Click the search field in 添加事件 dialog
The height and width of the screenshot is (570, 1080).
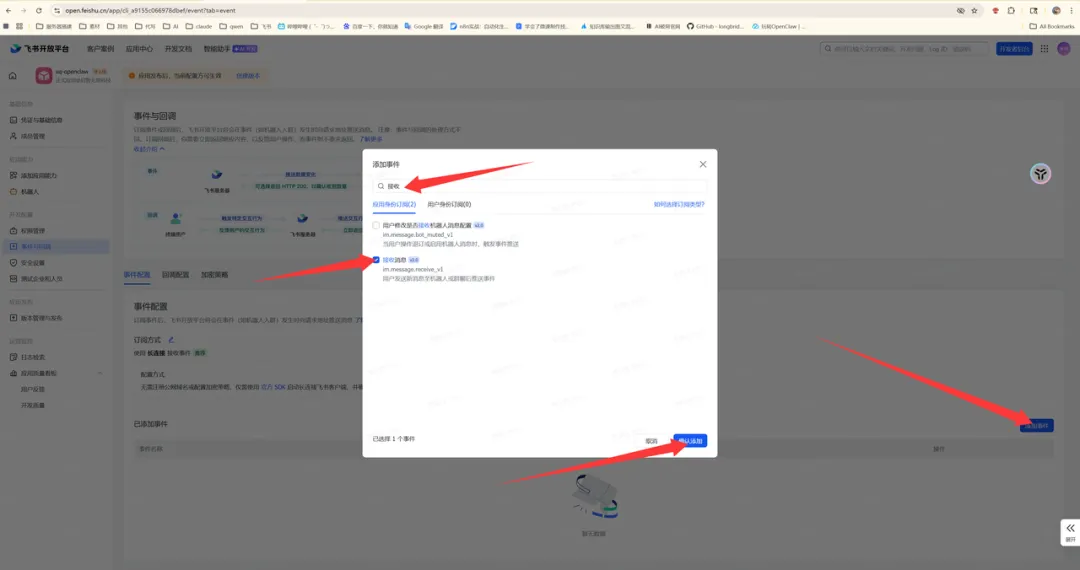click(x=539, y=186)
